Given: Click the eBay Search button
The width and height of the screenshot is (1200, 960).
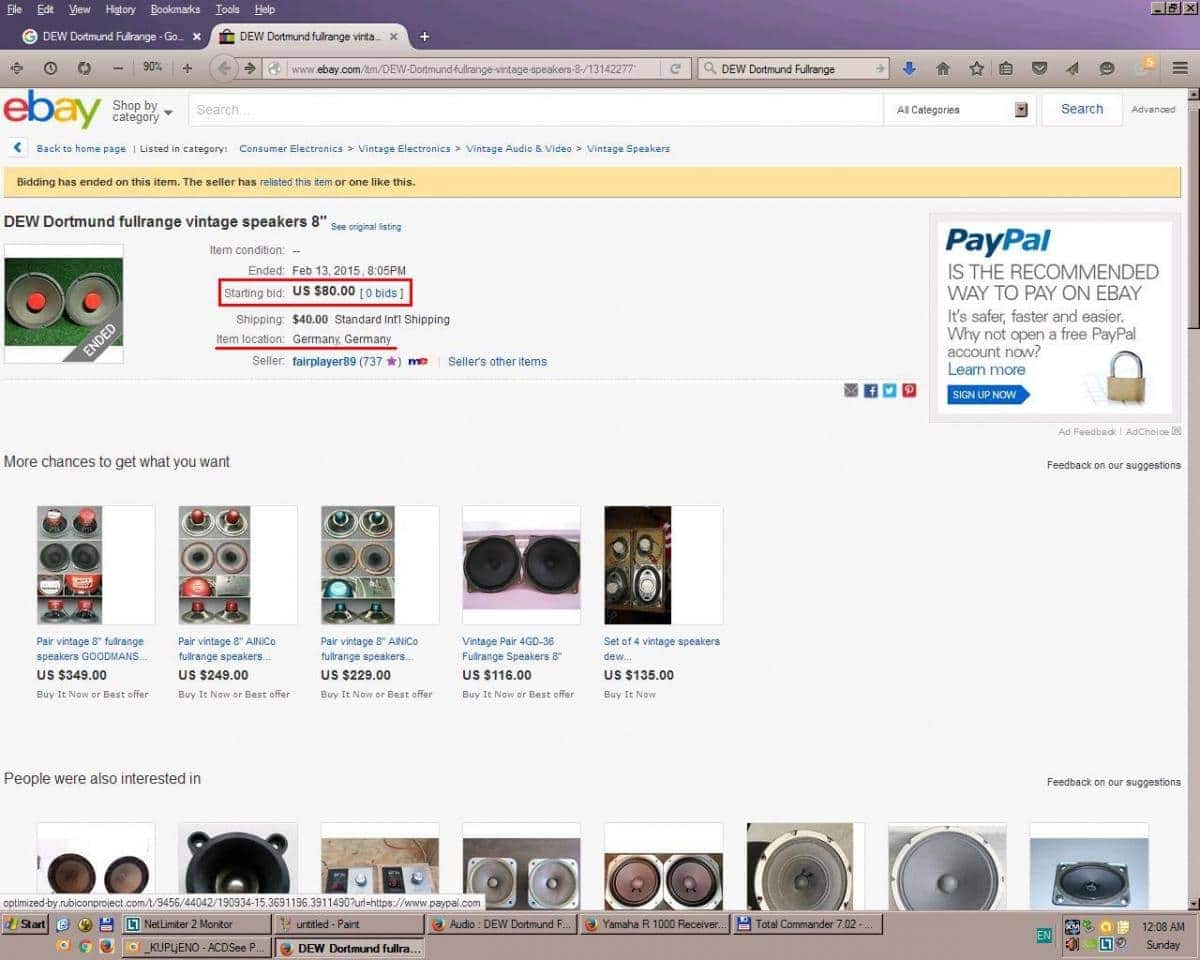Looking at the screenshot, I should 1082,109.
